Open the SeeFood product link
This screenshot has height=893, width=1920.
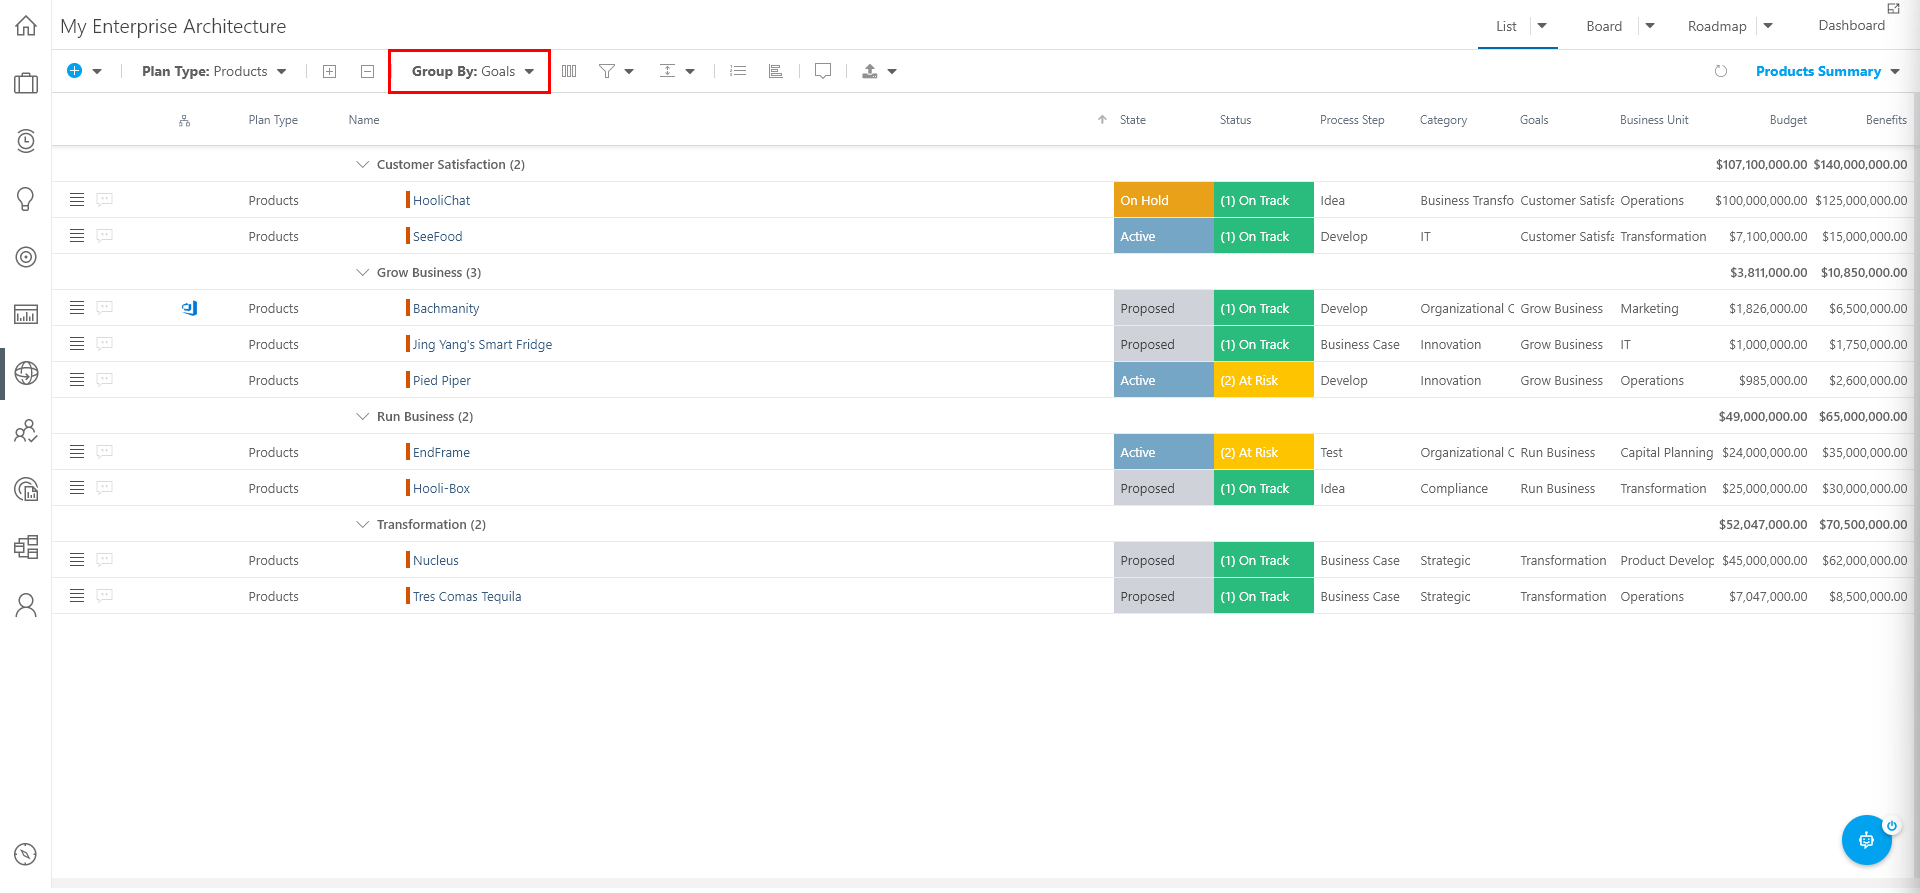pyautogui.click(x=437, y=236)
